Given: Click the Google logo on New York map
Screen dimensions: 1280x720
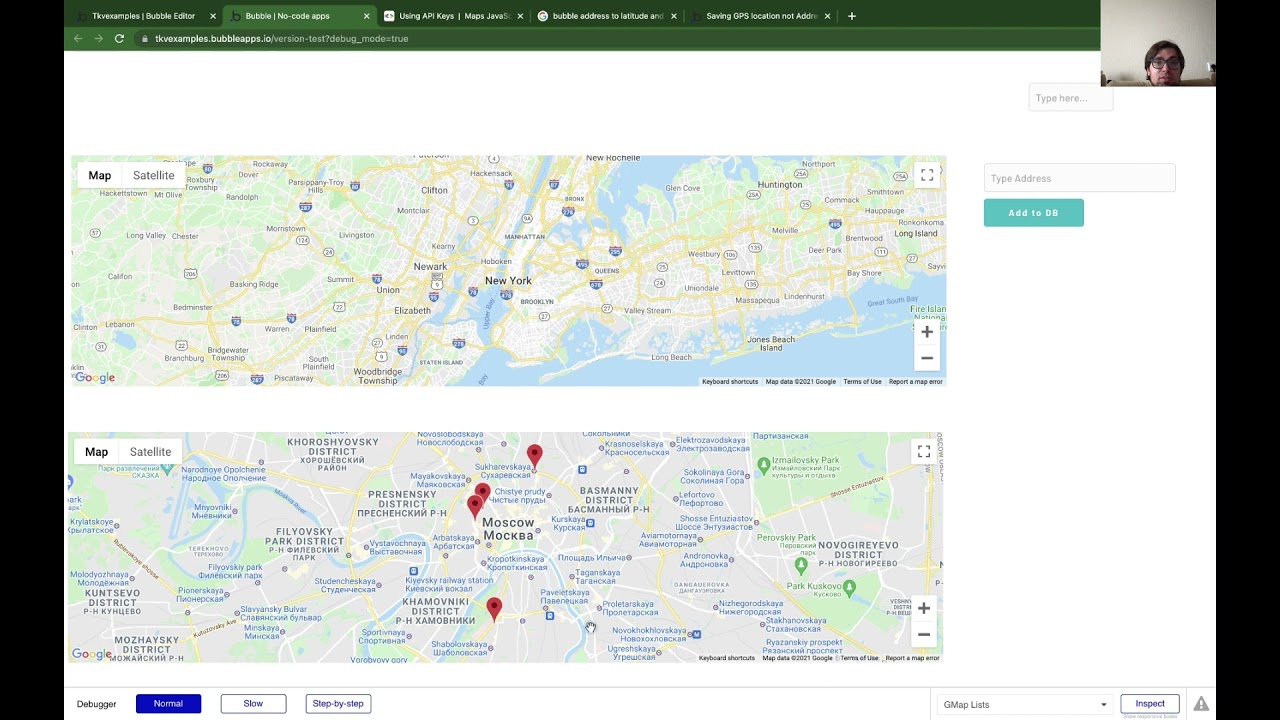Looking at the screenshot, I should coord(95,378).
